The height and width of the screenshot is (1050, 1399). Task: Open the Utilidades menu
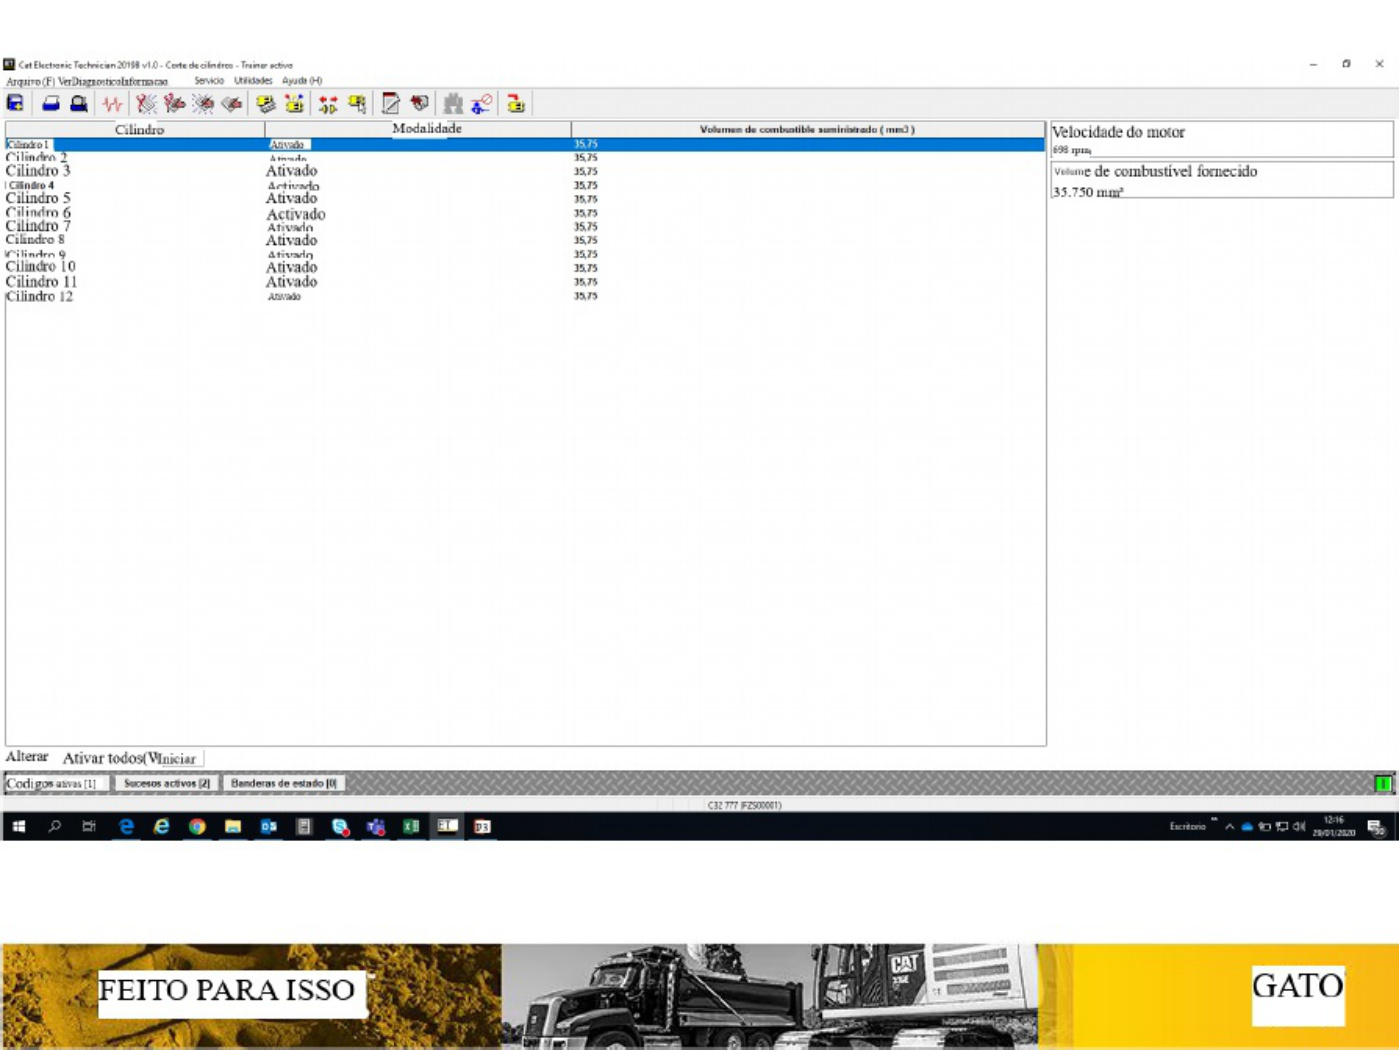click(253, 81)
